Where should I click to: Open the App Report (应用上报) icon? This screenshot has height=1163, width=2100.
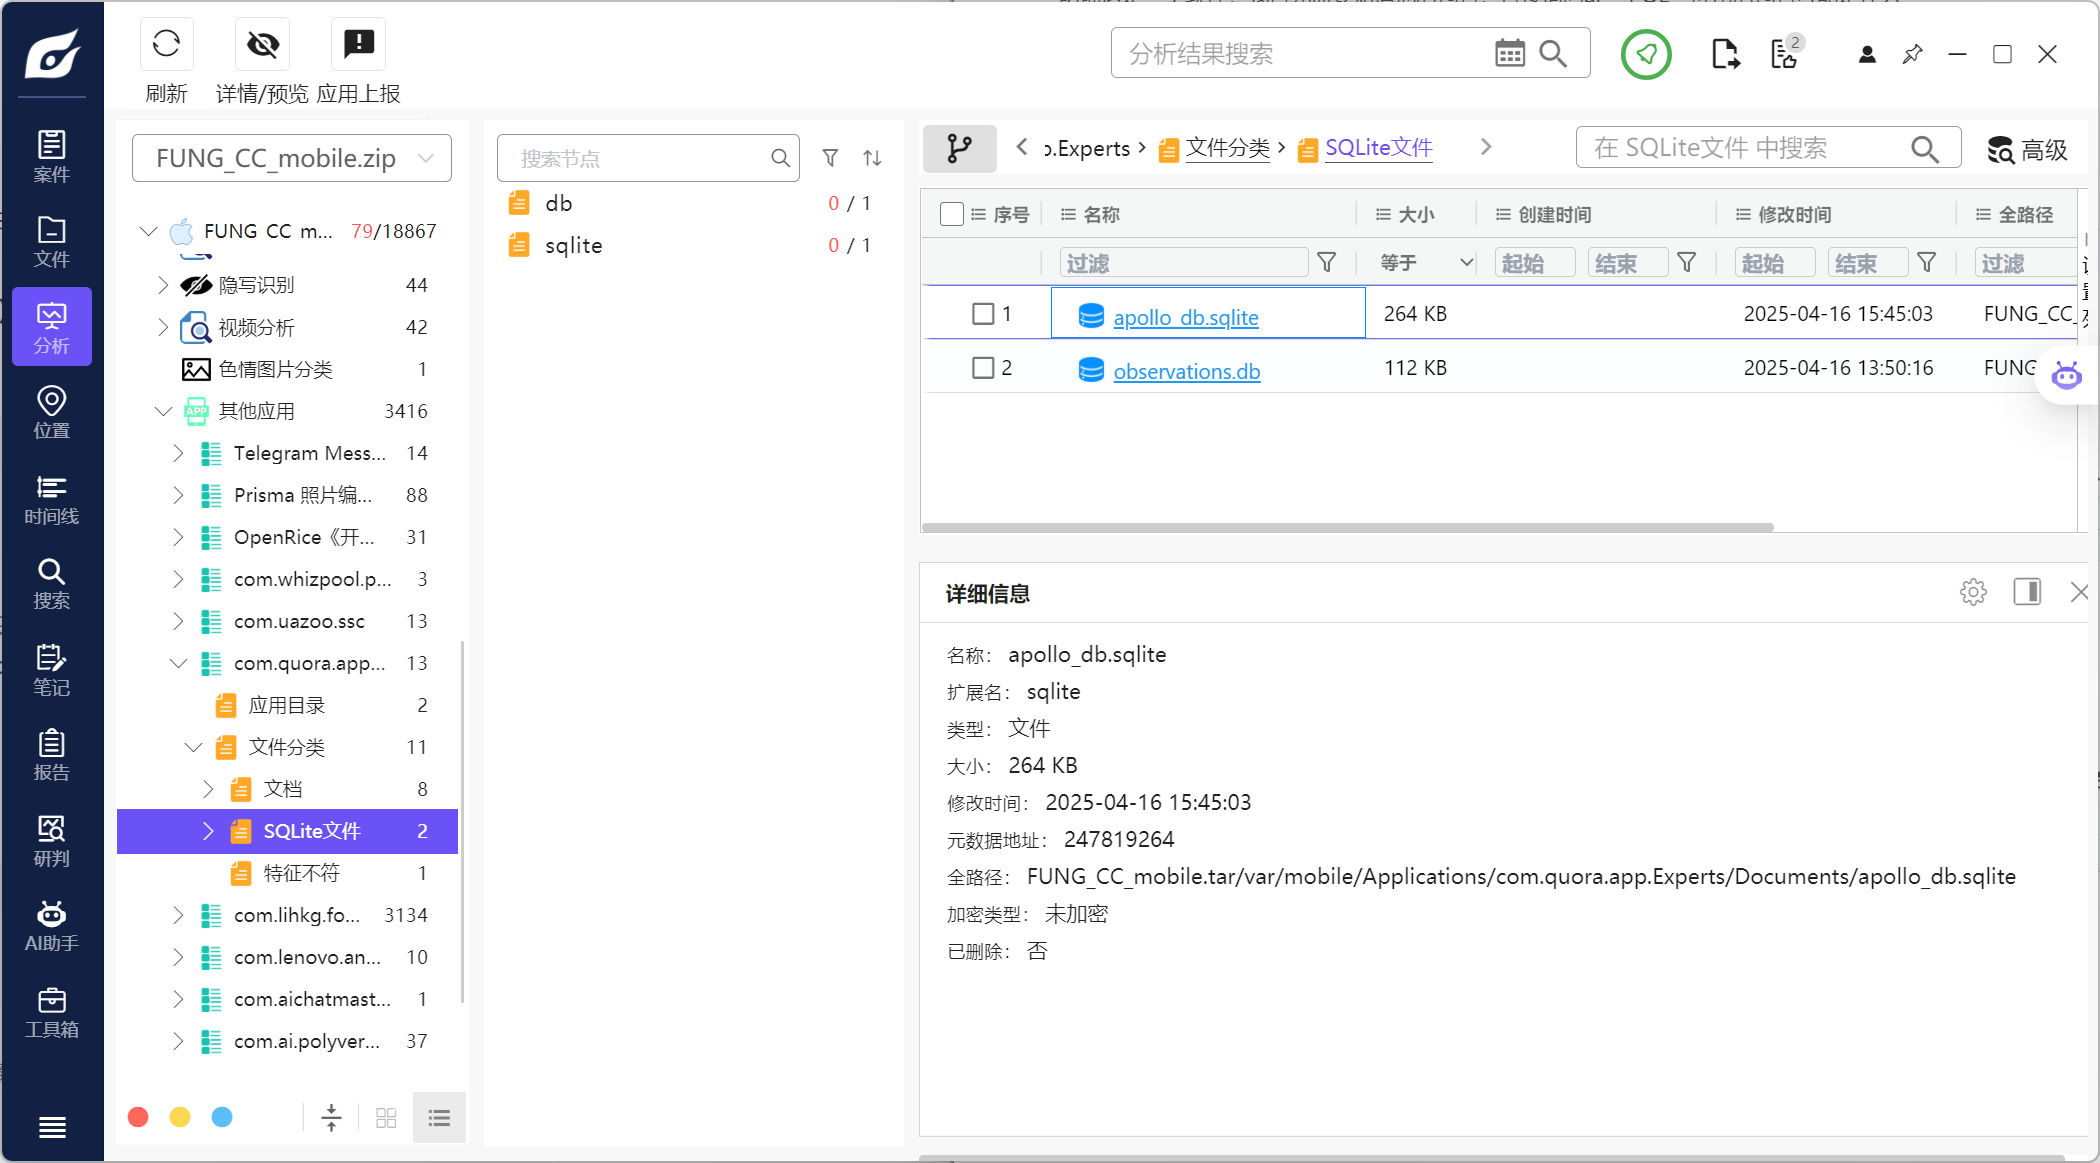tap(358, 44)
